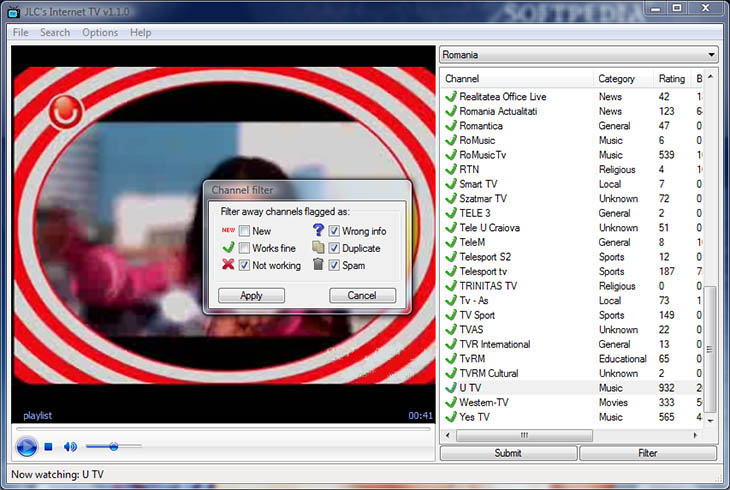Enable the New filter checkbox

(244, 231)
